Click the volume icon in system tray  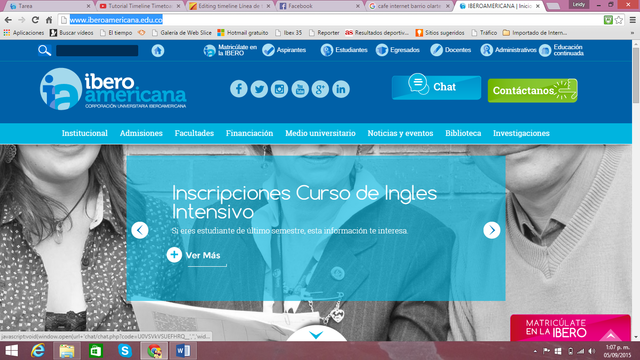pyautogui.click(x=591, y=351)
